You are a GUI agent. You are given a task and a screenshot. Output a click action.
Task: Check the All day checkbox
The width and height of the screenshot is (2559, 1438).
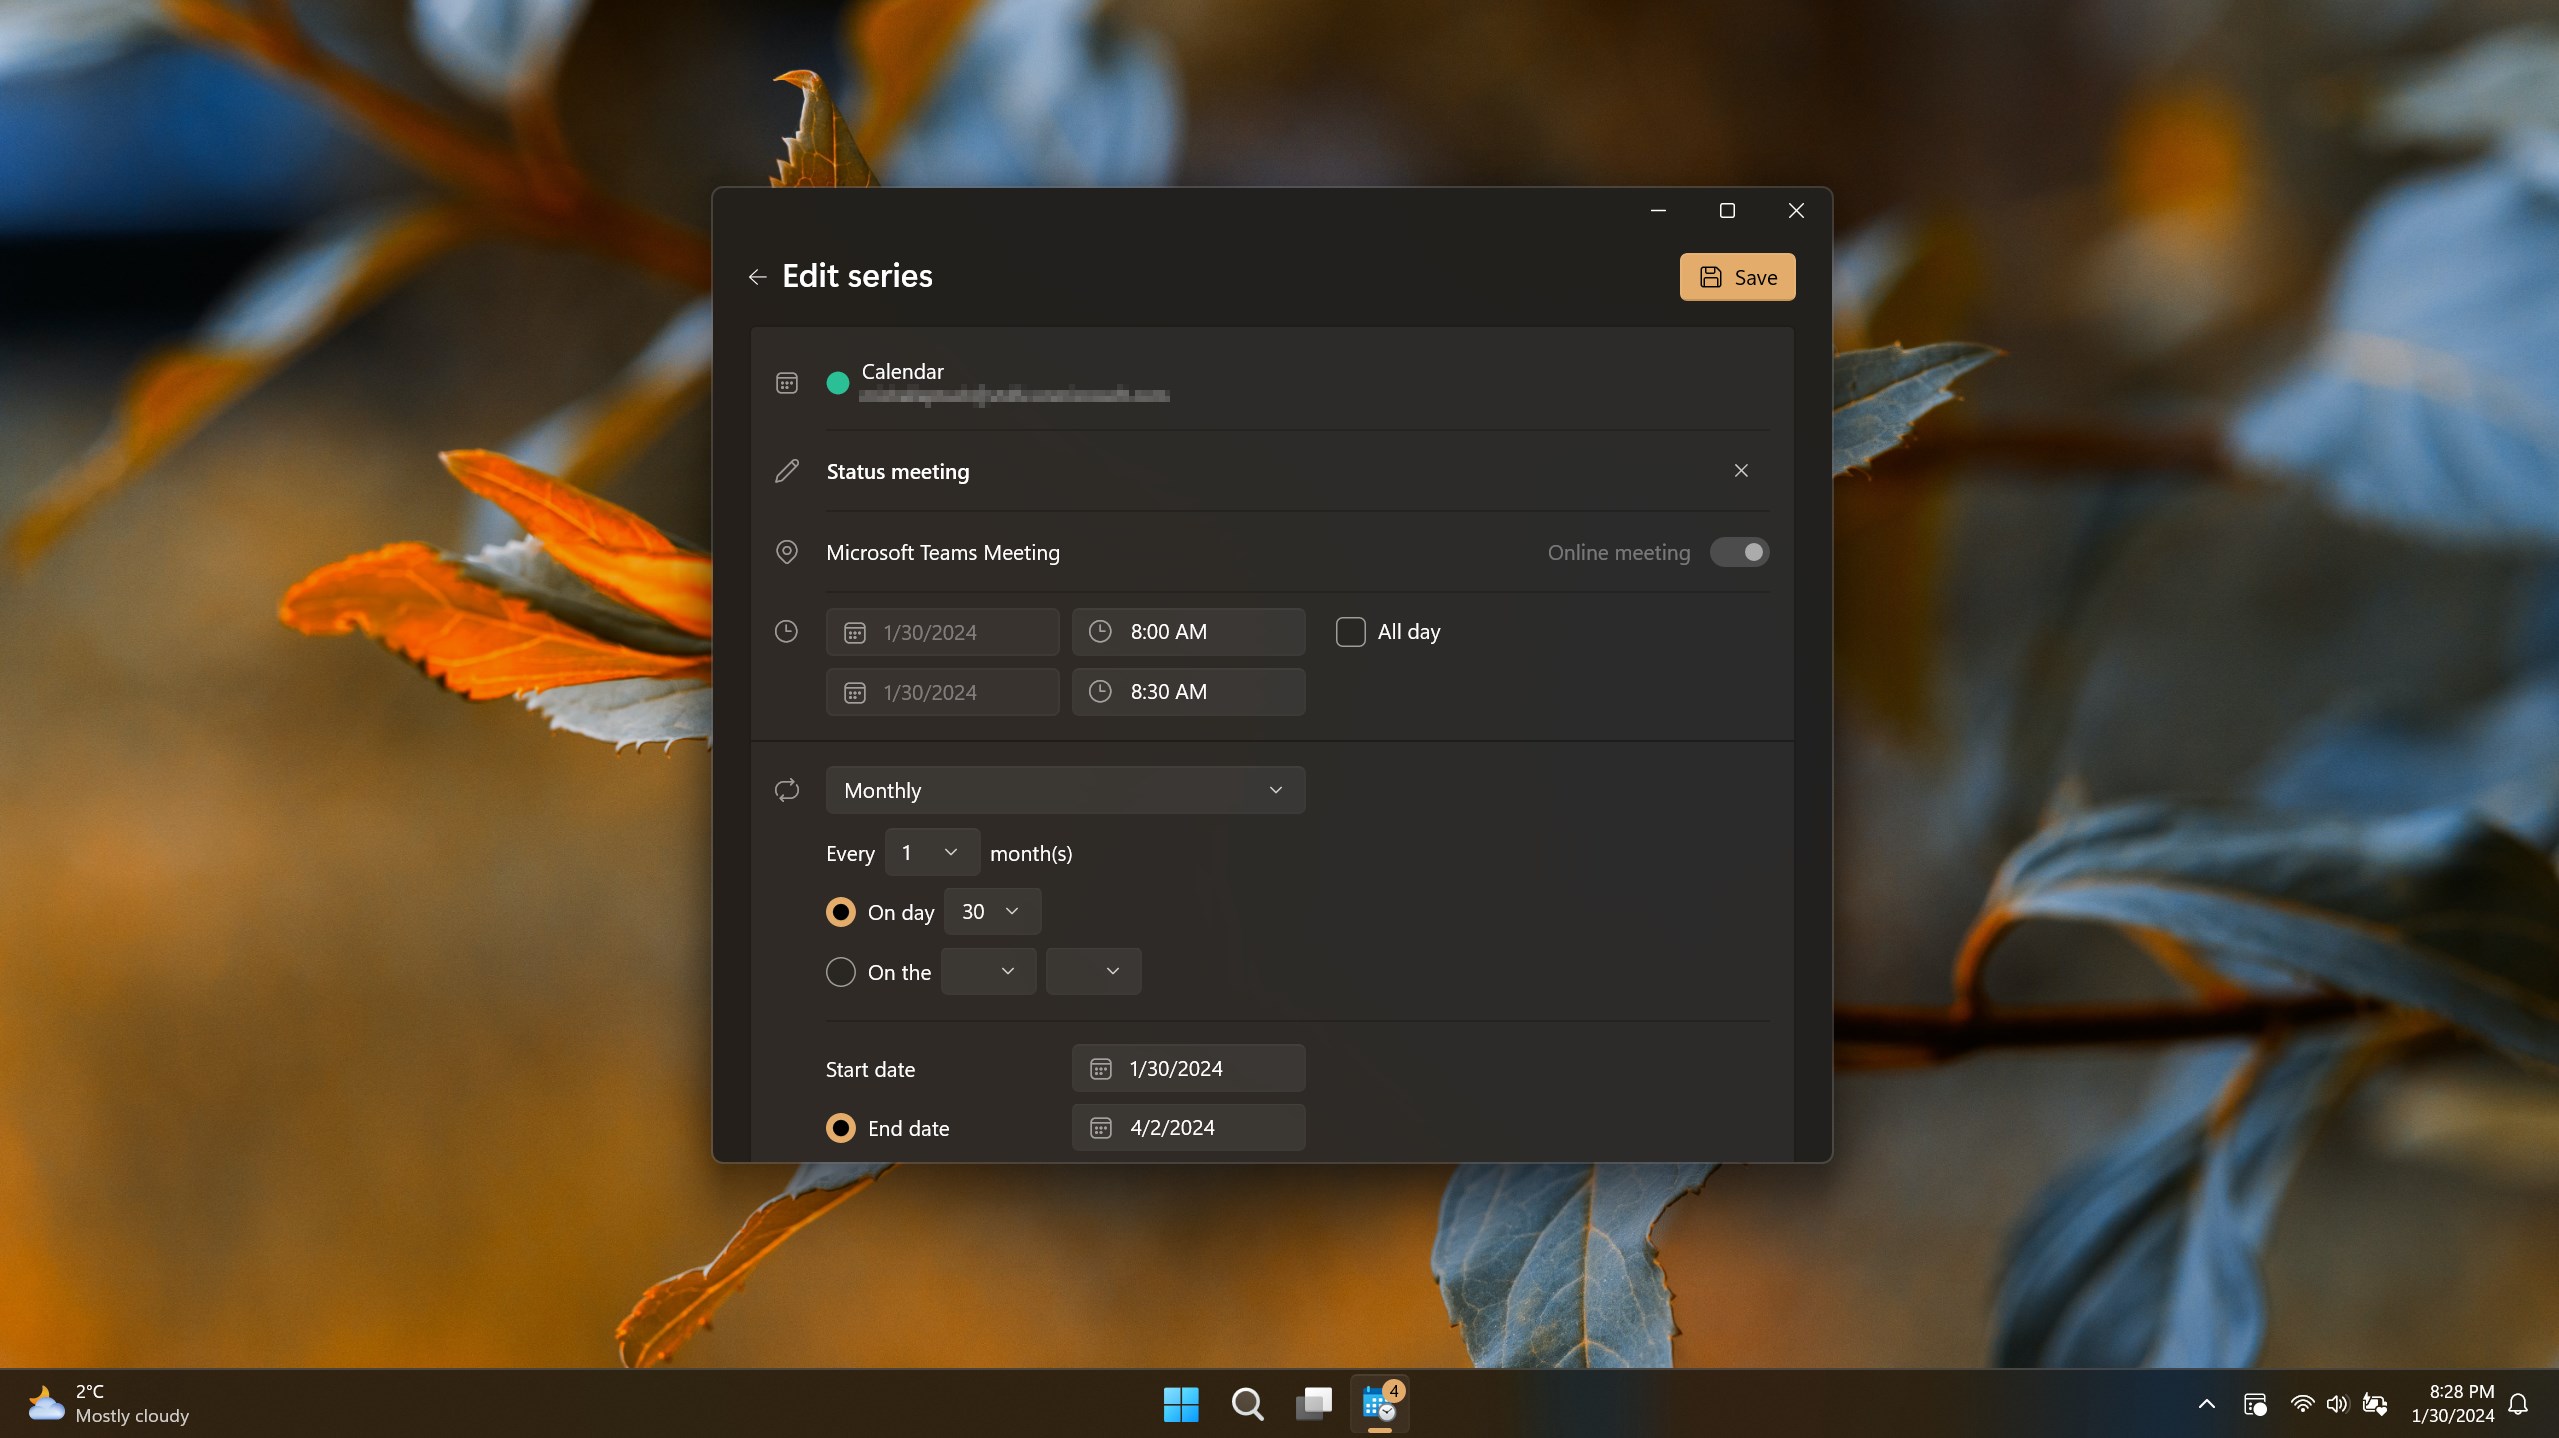pyautogui.click(x=1349, y=631)
